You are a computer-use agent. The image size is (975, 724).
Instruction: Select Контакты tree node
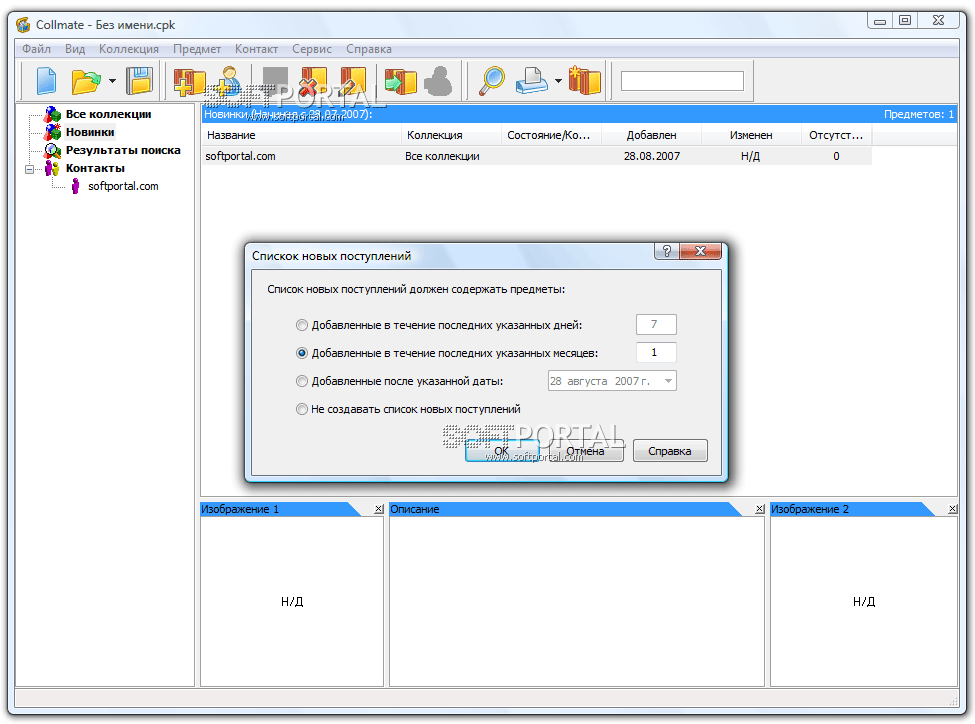click(95, 168)
